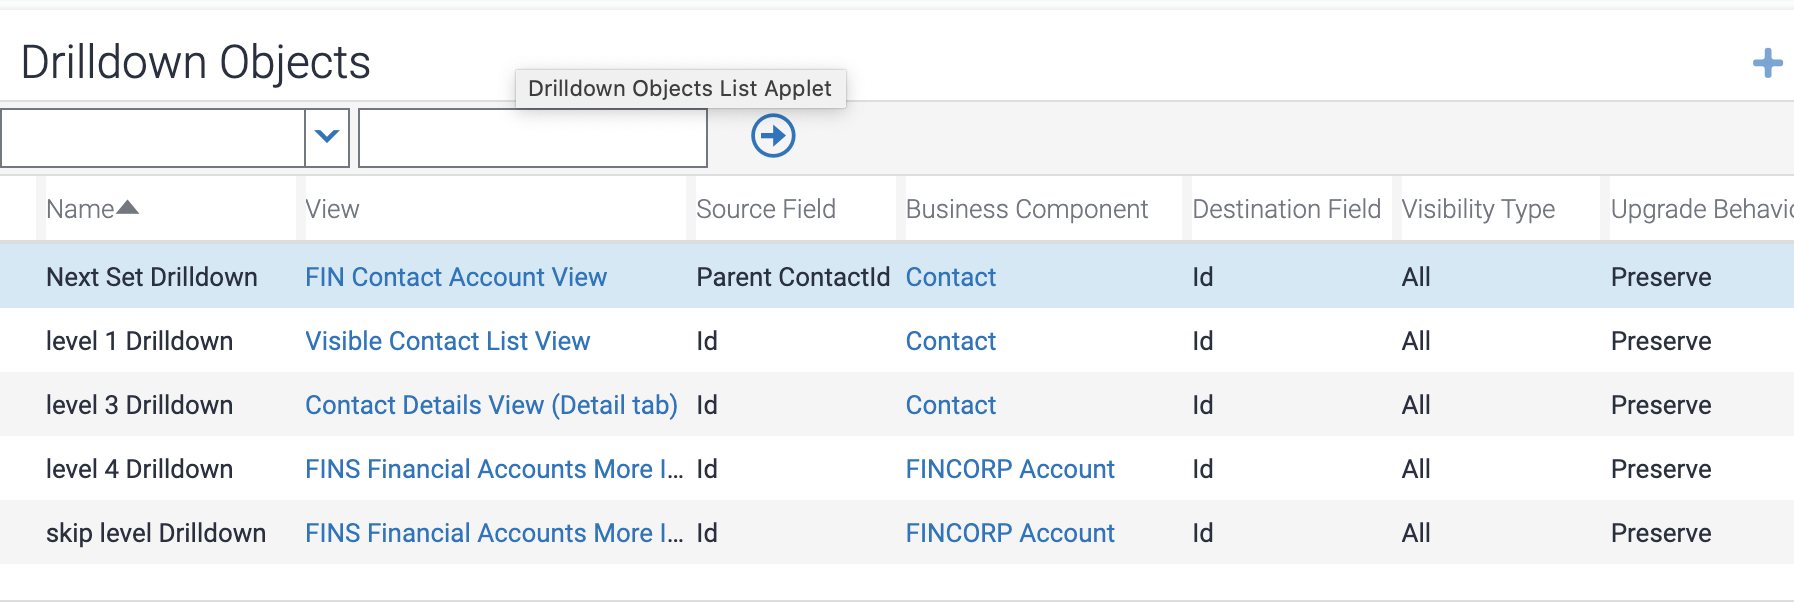Screen dimensions: 1794x602
Task: Sort by the View column header
Action: 332,209
